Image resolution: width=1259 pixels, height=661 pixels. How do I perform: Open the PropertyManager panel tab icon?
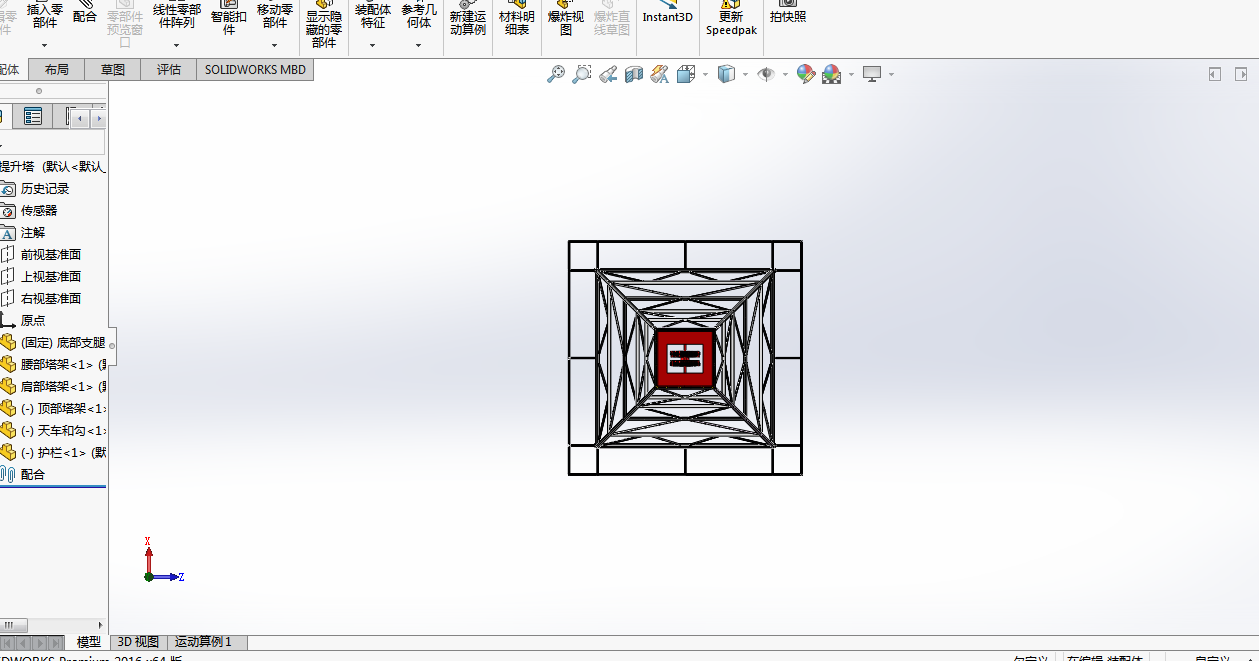coord(33,117)
